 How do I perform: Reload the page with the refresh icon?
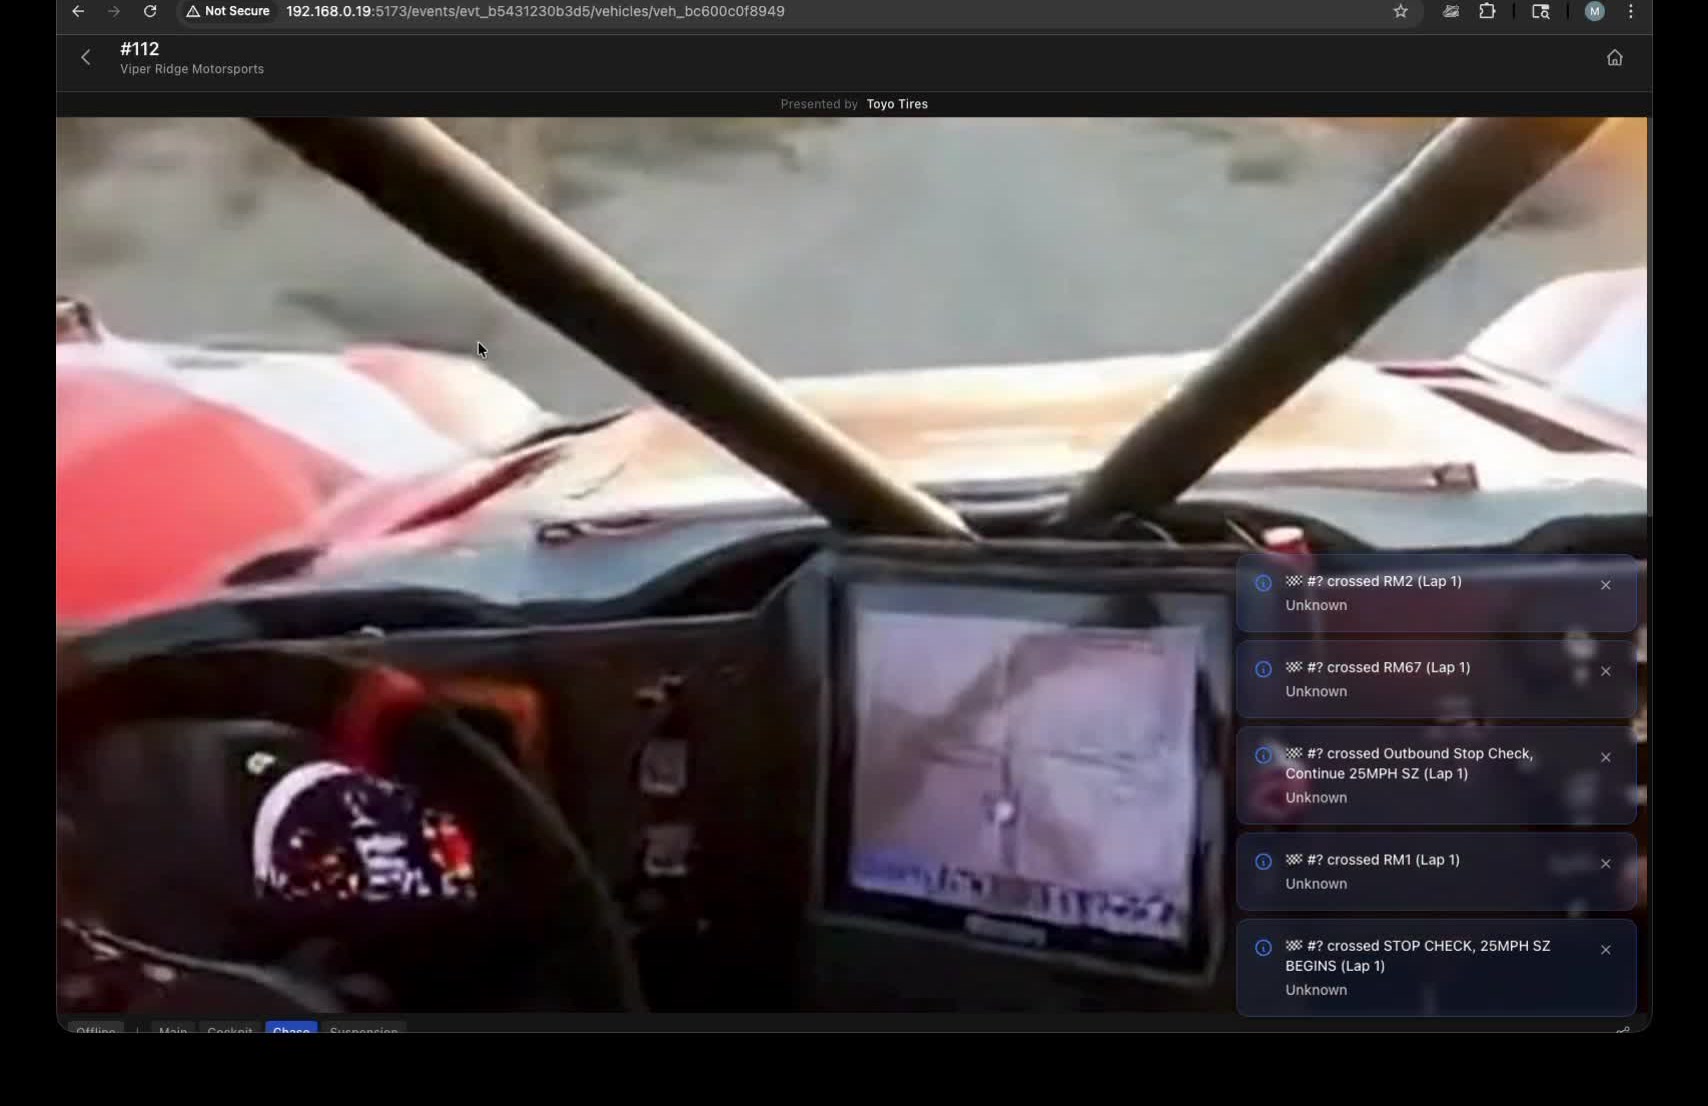click(x=150, y=11)
